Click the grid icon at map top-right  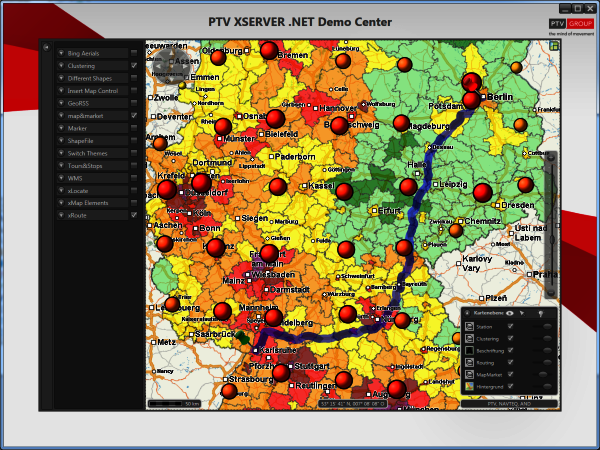pyautogui.click(x=554, y=47)
